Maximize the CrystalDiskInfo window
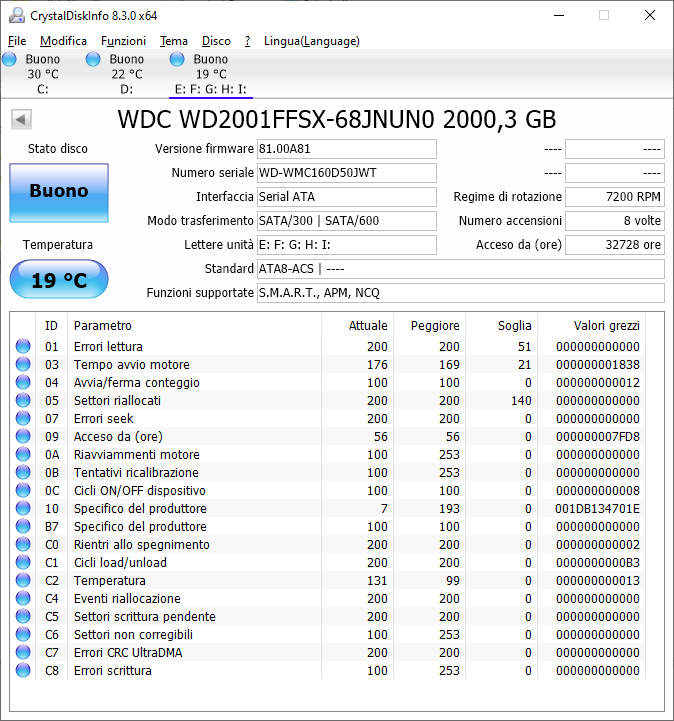The height and width of the screenshot is (721, 674). 604,15
